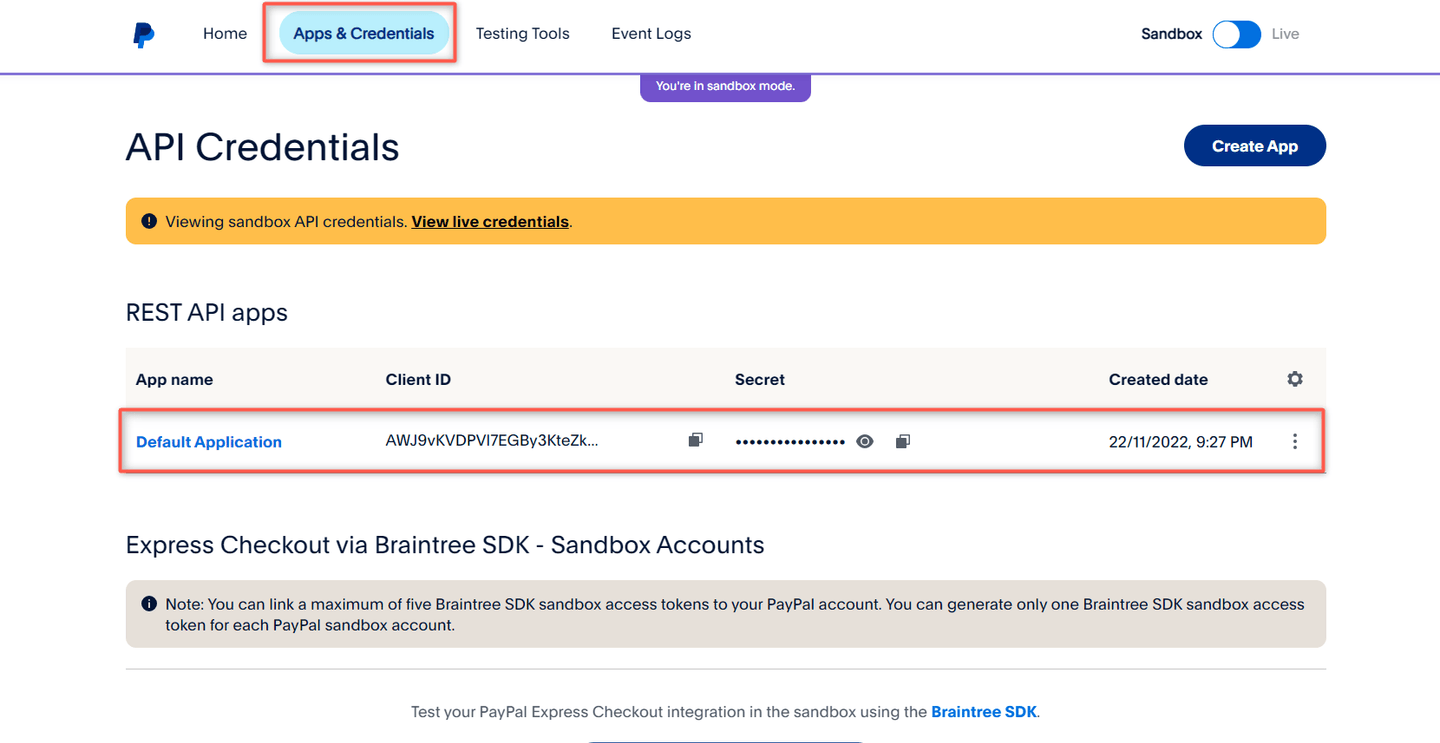Click the PayPal logo

[143, 33]
